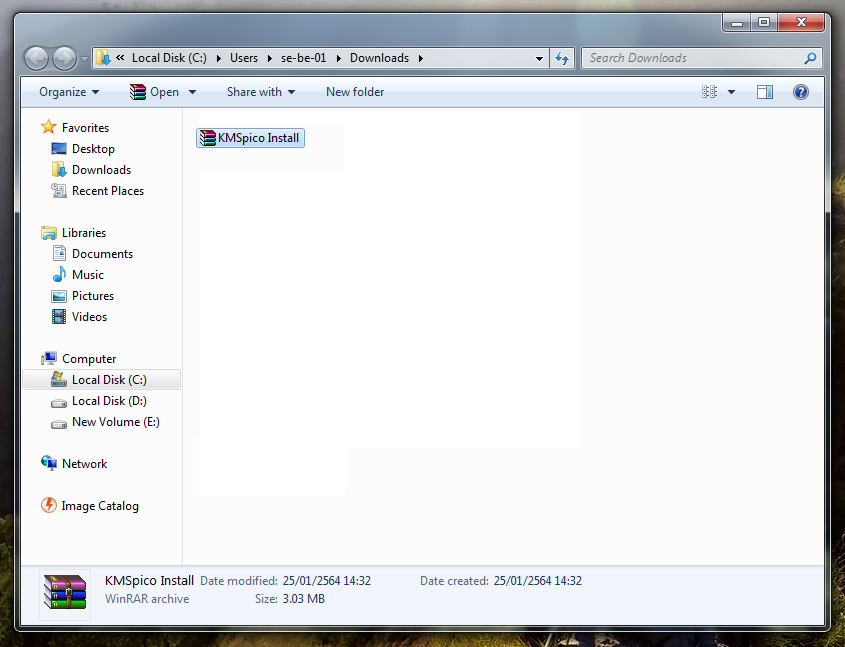845x647 pixels.
Task: Click KMSpico Install name in details pane
Action: (149, 581)
